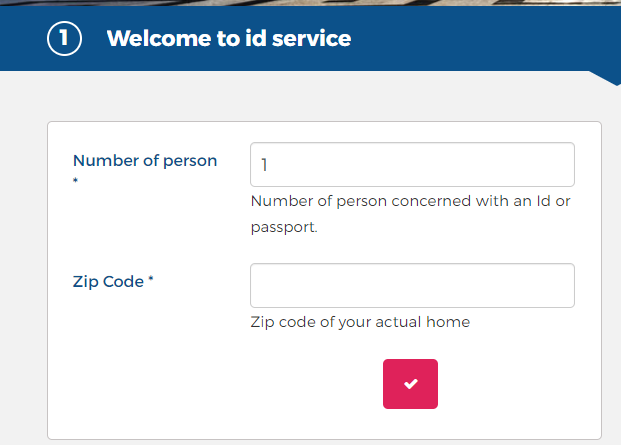Focus the Number of person input field
The height and width of the screenshot is (445, 621).
412,165
